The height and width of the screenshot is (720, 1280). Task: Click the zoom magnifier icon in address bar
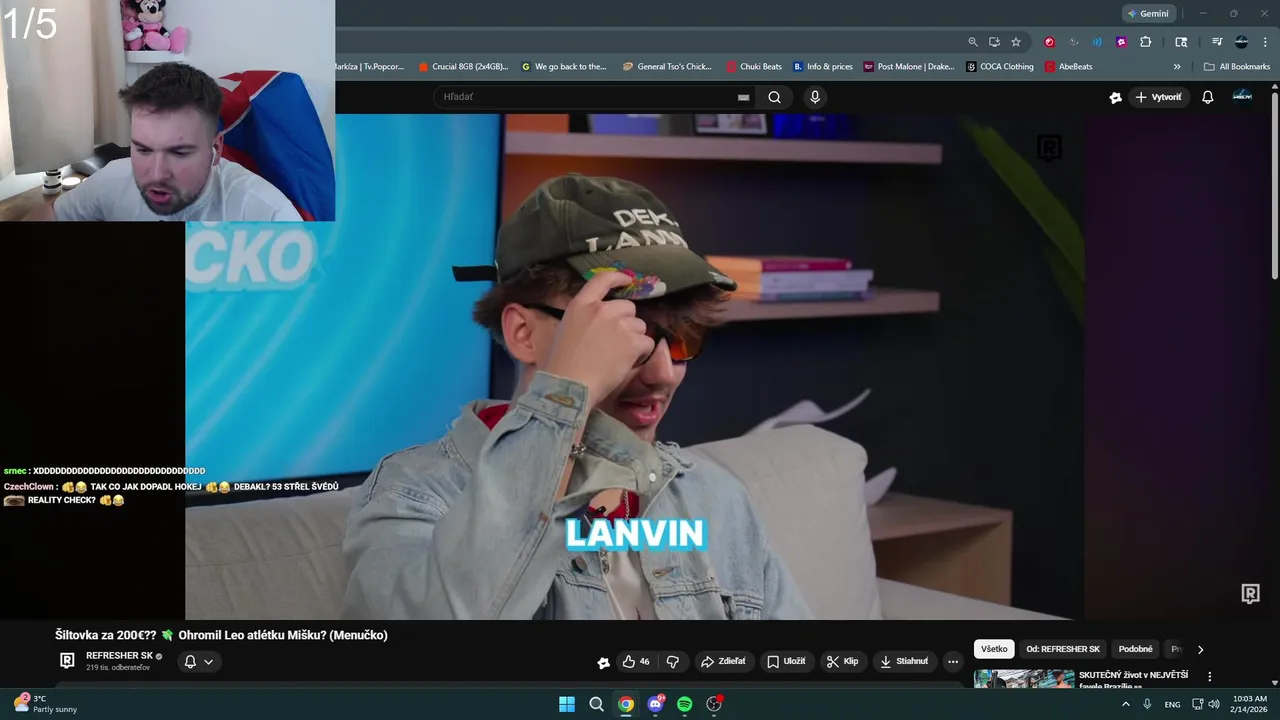tap(973, 42)
